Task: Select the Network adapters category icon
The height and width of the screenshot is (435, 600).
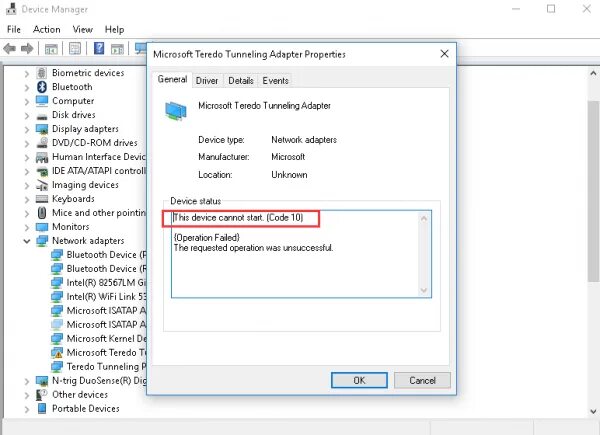Action: (x=42, y=241)
